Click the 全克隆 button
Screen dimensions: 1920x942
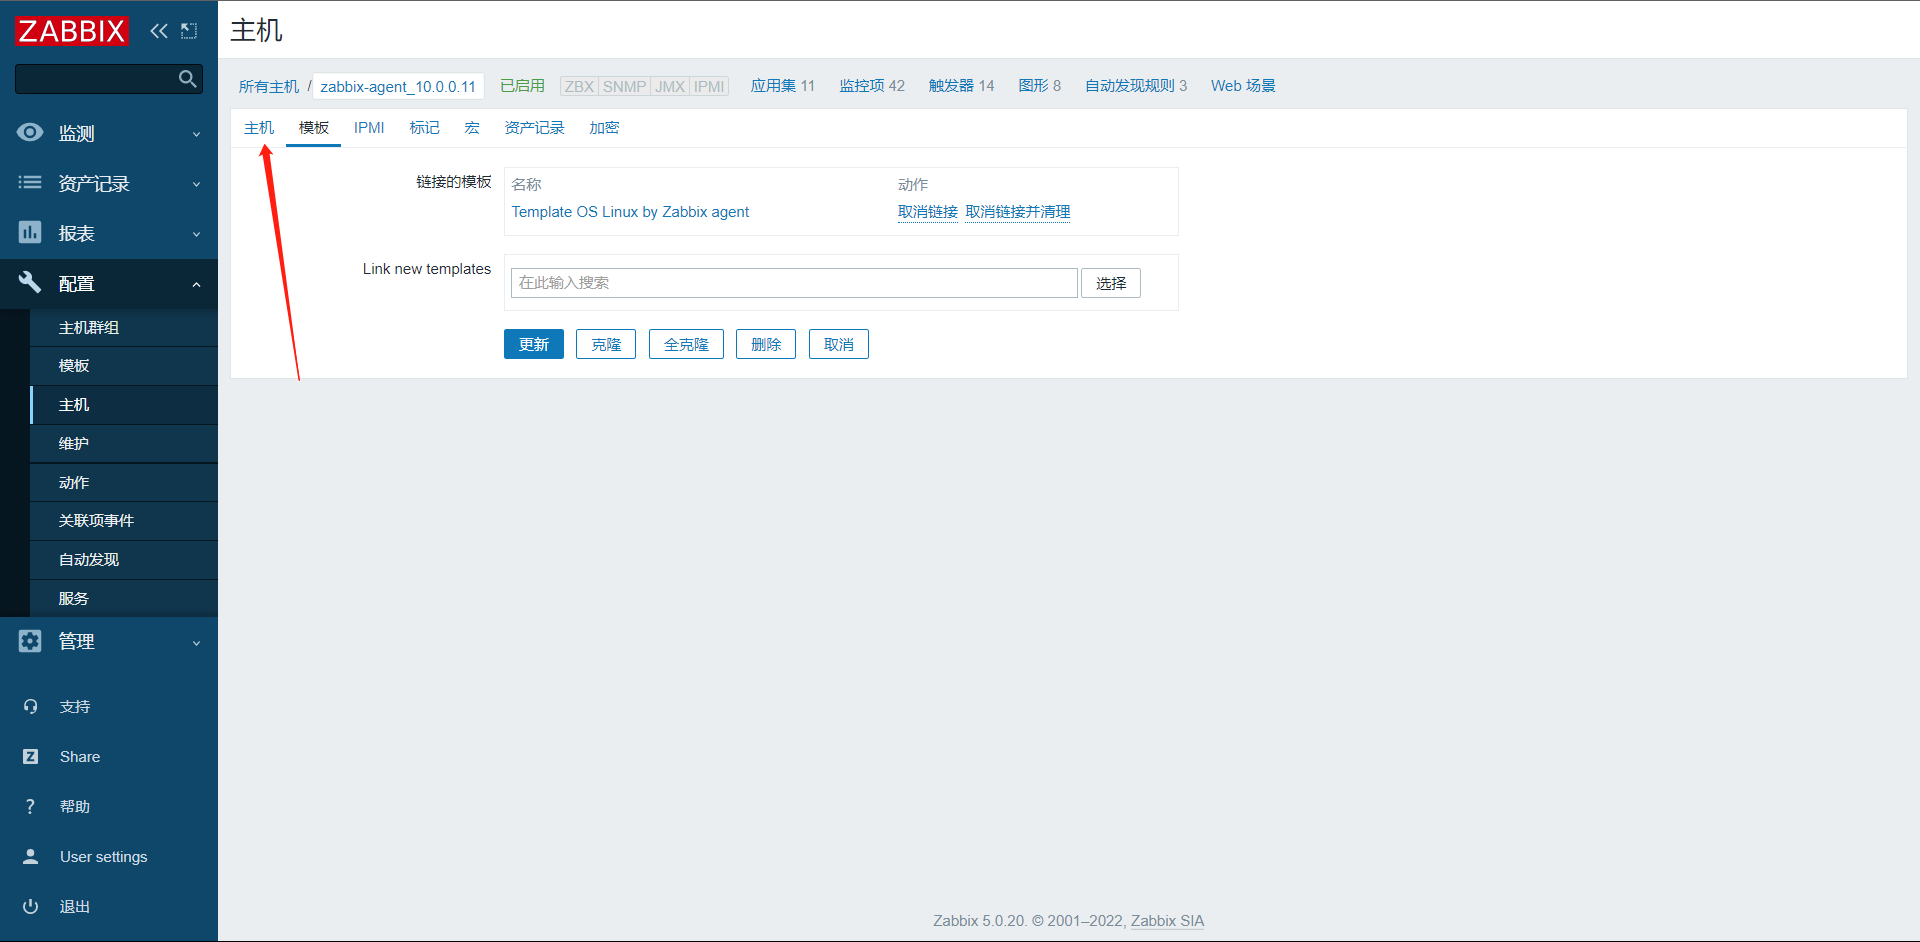[686, 344]
